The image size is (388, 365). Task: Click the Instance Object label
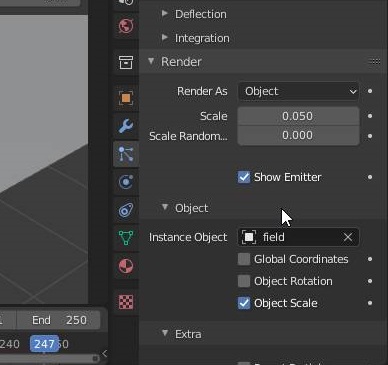(188, 237)
